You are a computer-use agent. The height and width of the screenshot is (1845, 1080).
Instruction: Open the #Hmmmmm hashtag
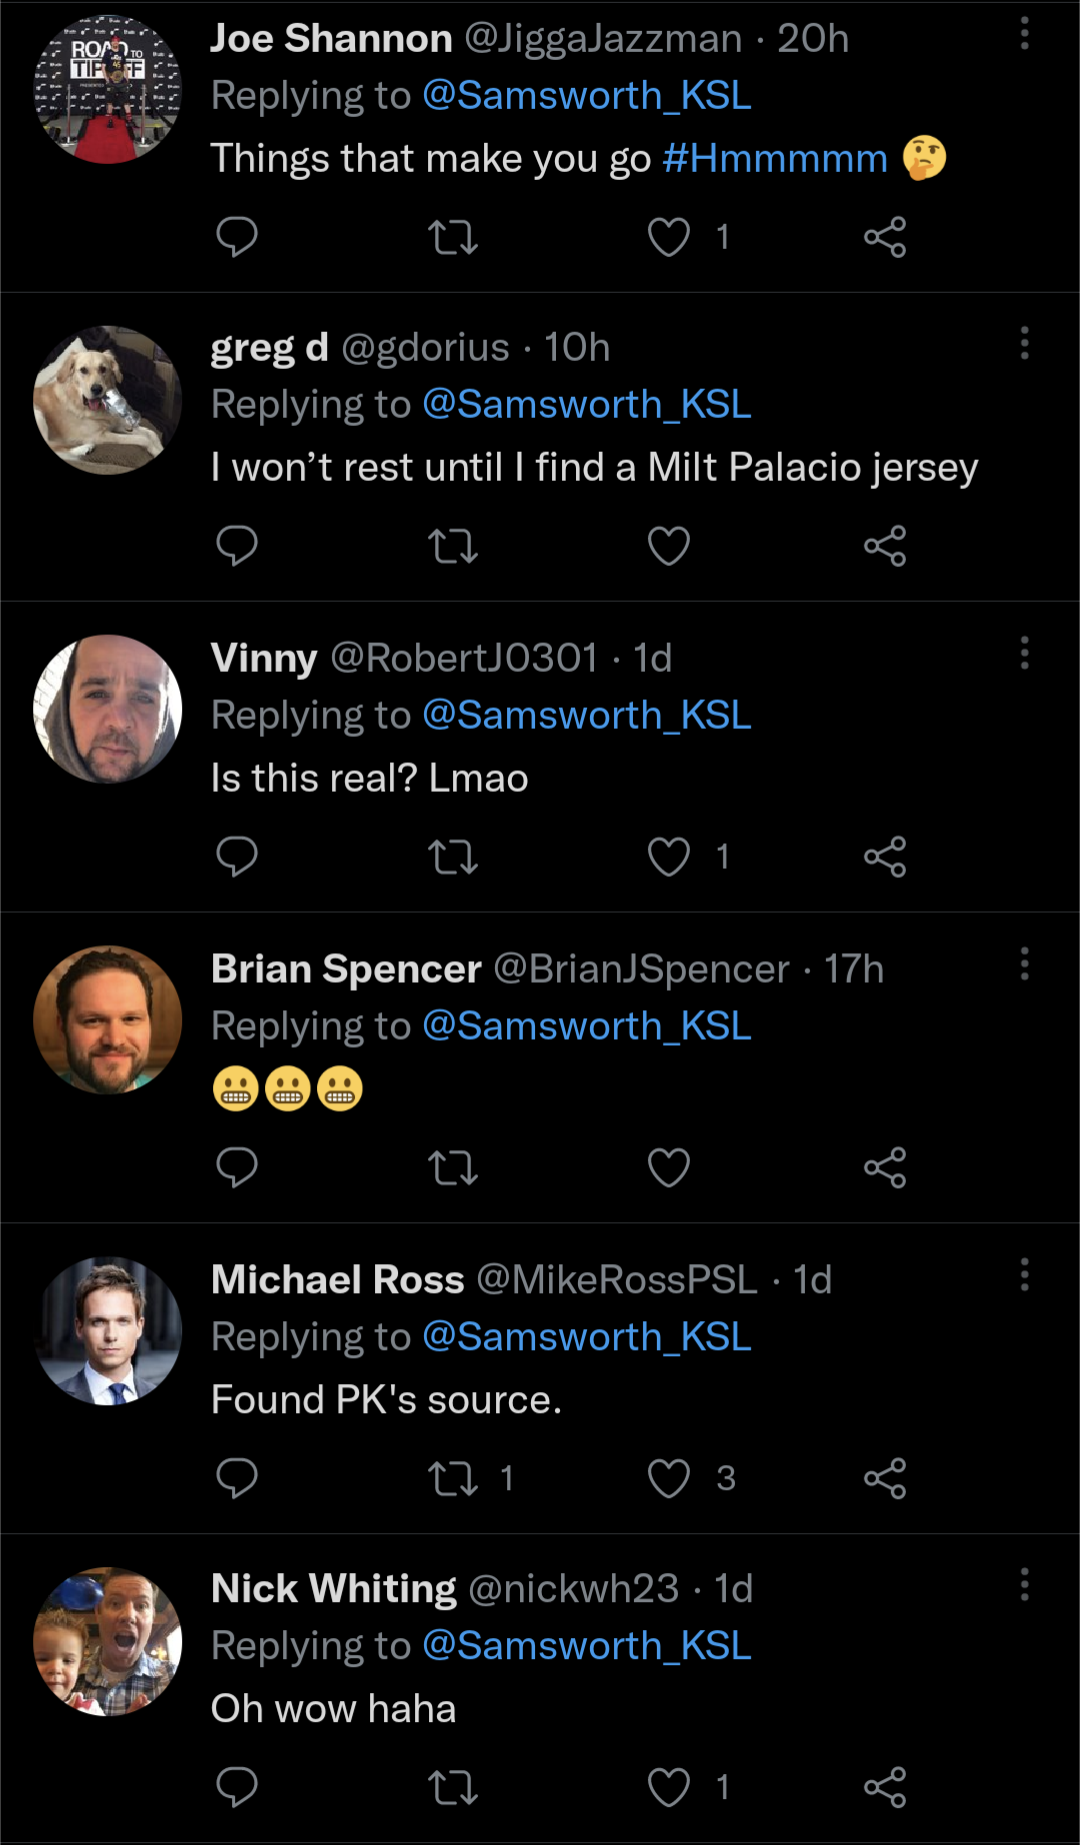pyautogui.click(x=775, y=158)
